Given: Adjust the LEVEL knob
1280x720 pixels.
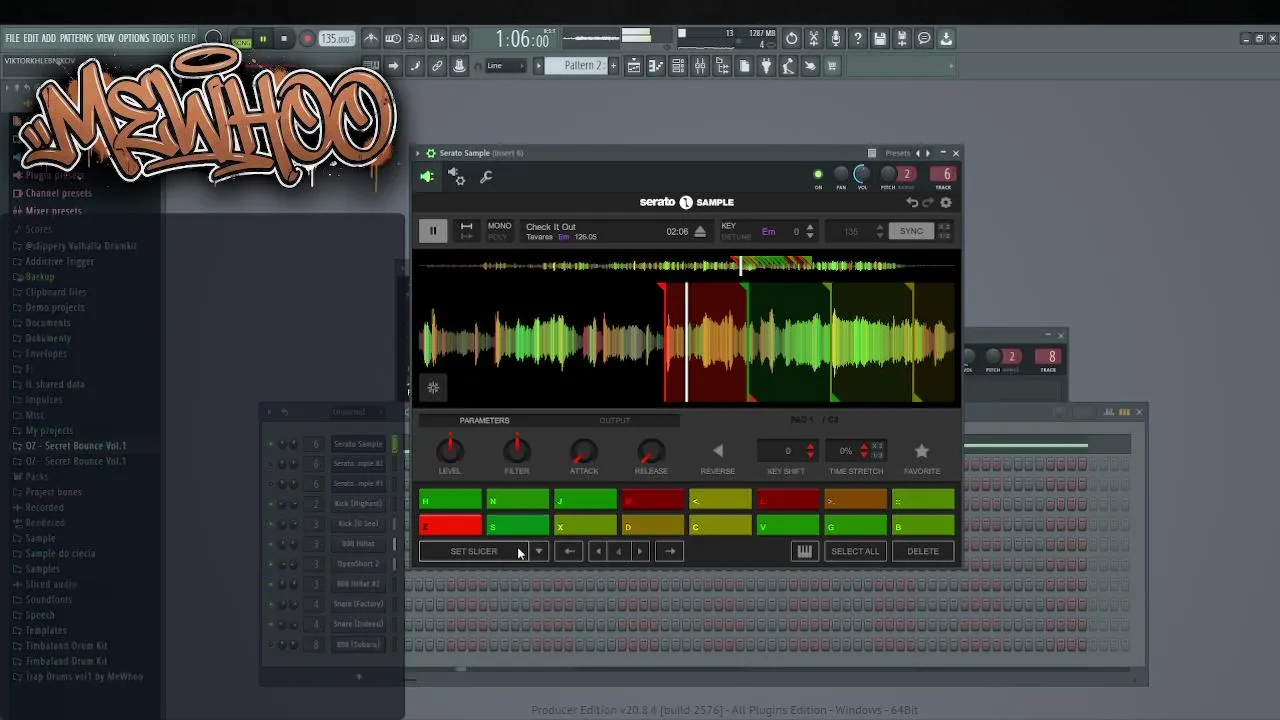Looking at the screenshot, I should [x=450, y=451].
